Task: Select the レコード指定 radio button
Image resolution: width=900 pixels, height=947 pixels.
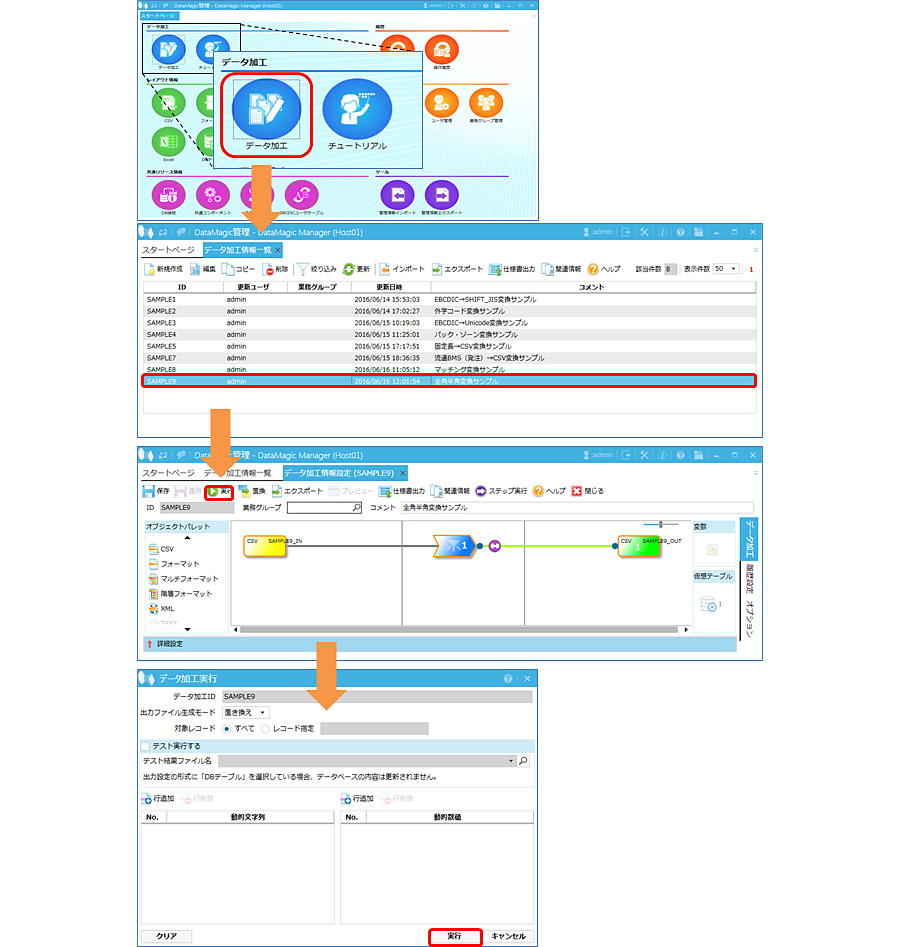Action: coord(266,728)
